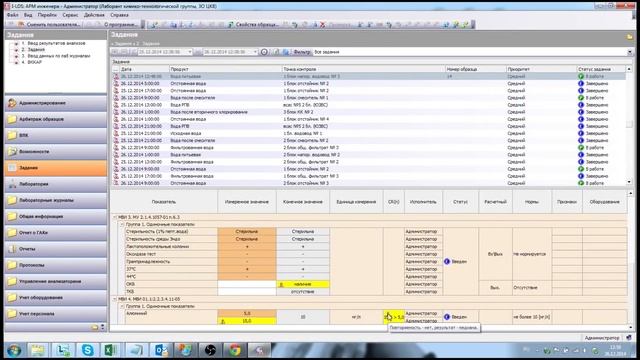Collapse Группа 1 under МВИ 4

pos(122,306)
